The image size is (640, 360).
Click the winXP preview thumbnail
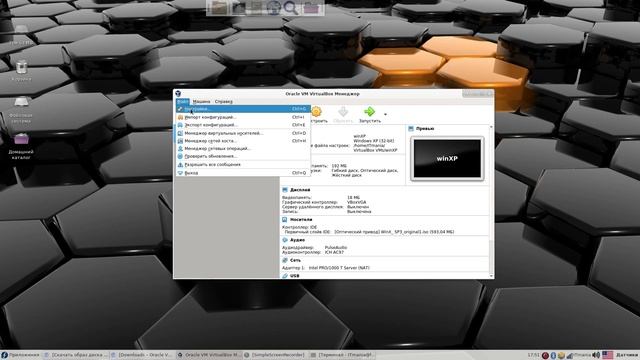point(447,158)
